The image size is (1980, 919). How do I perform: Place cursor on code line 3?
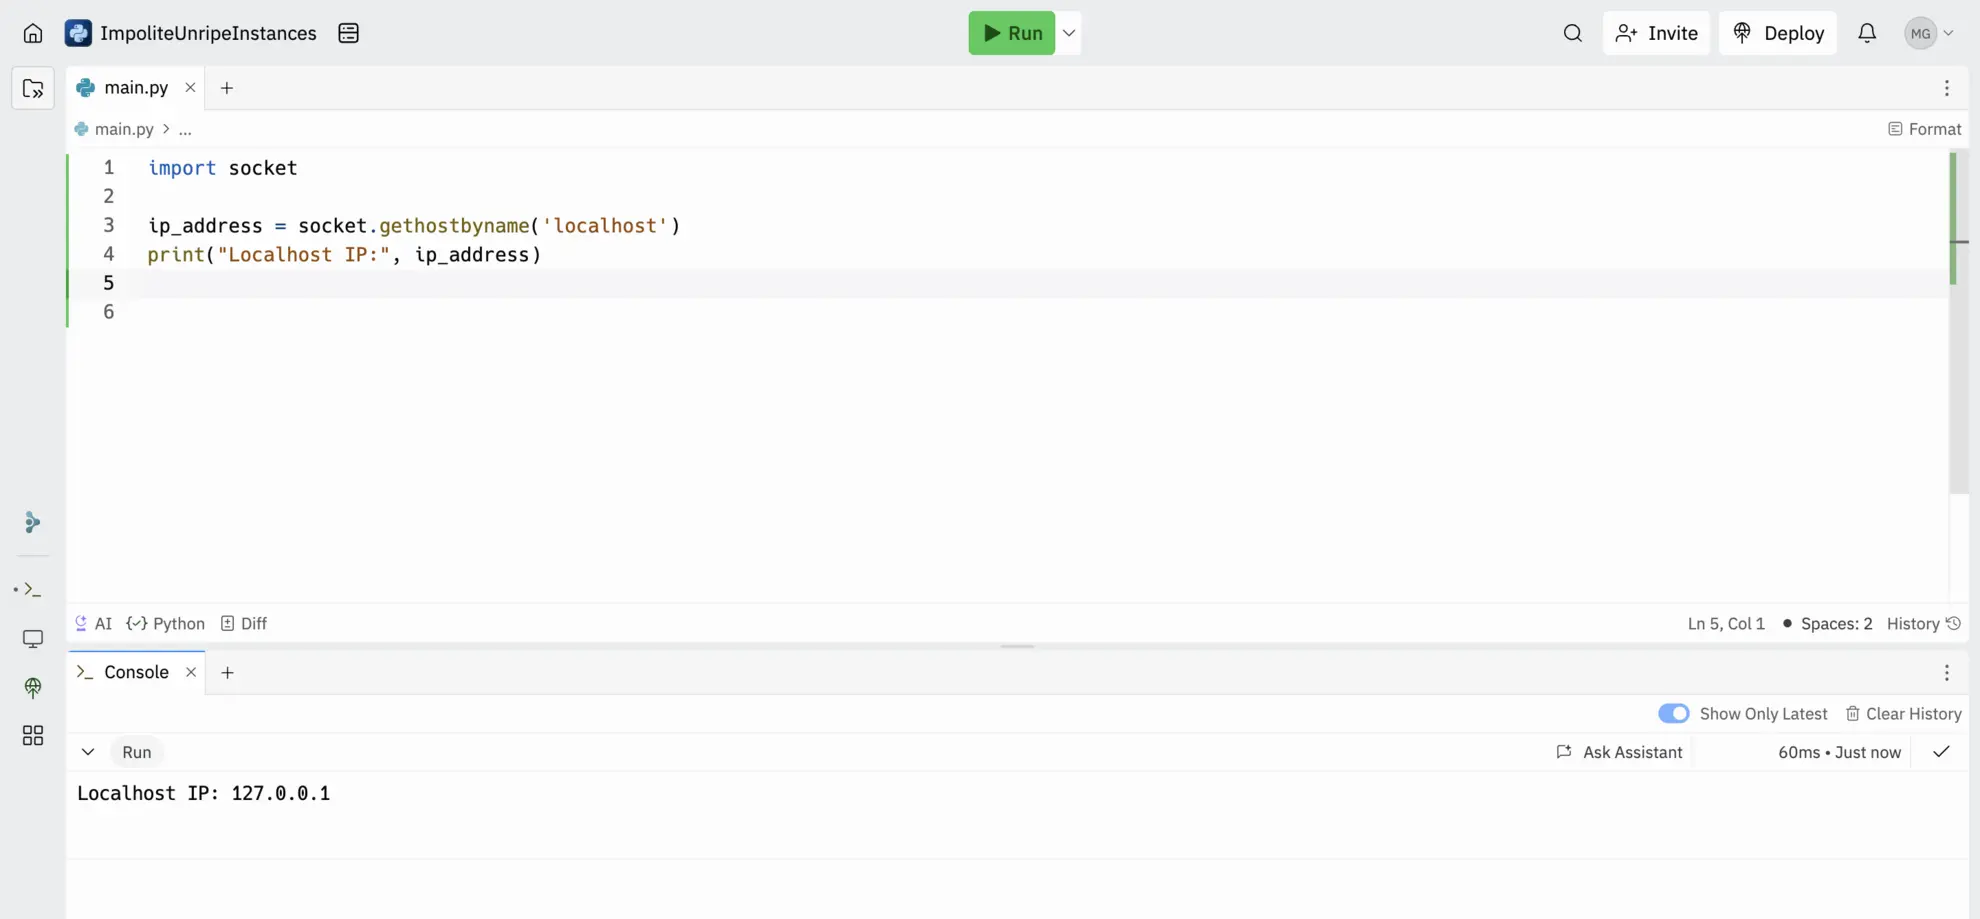click(x=414, y=226)
